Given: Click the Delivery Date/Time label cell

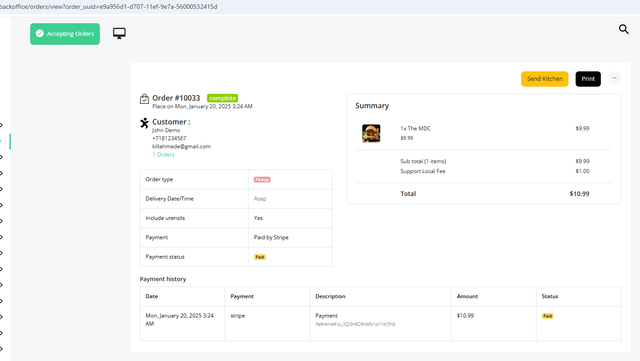Looking at the screenshot, I should pyautogui.click(x=194, y=199).
